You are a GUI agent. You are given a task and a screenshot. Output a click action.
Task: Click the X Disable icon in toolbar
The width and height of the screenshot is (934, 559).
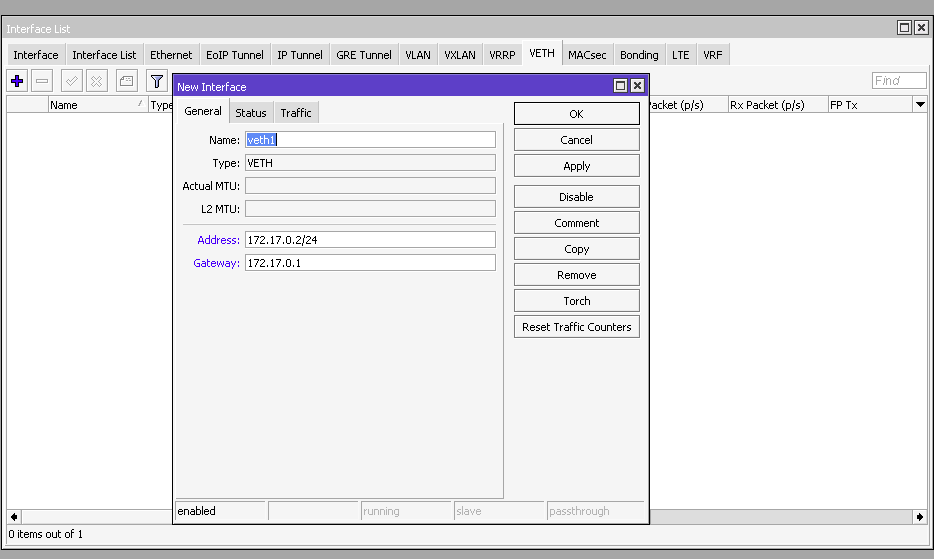97,81
